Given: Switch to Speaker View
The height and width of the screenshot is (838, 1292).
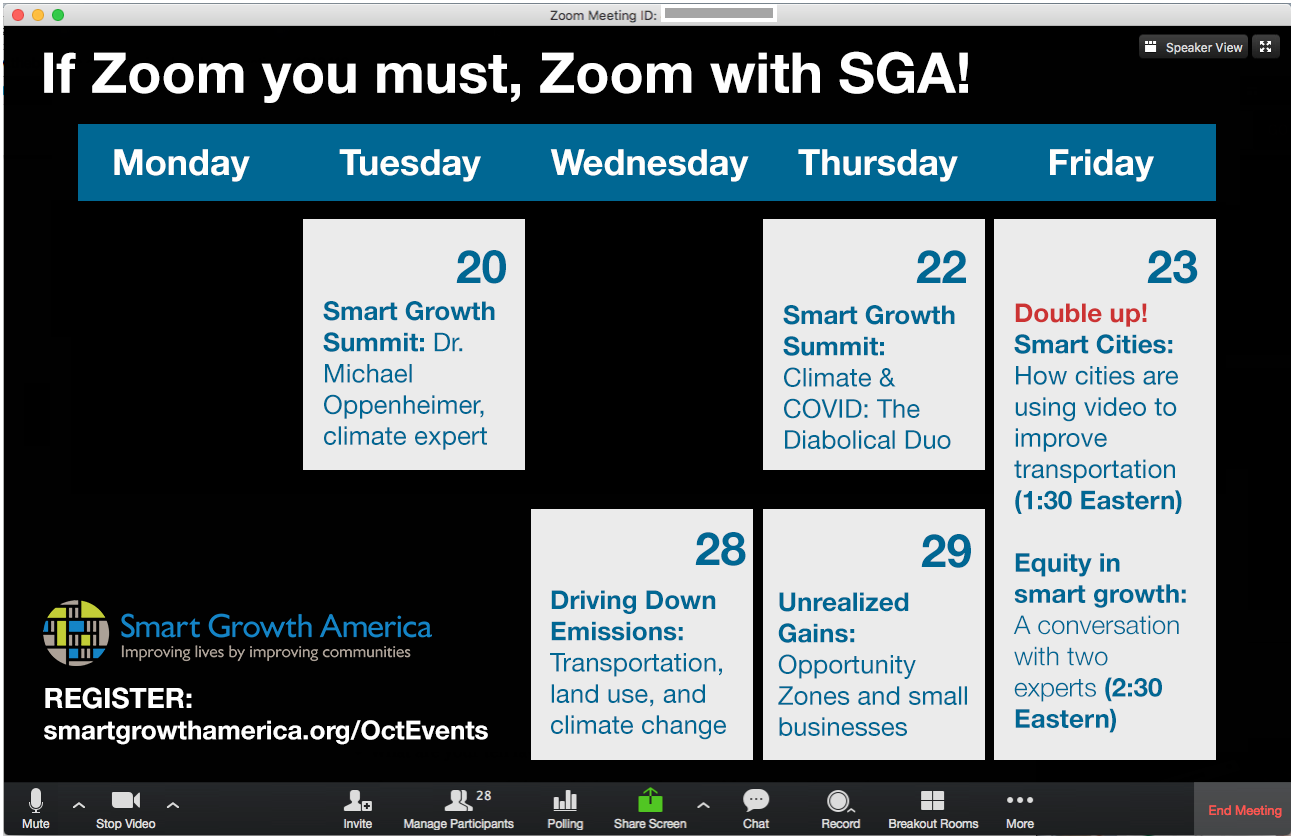Looking at the screenshot, I should [1194, 47].
